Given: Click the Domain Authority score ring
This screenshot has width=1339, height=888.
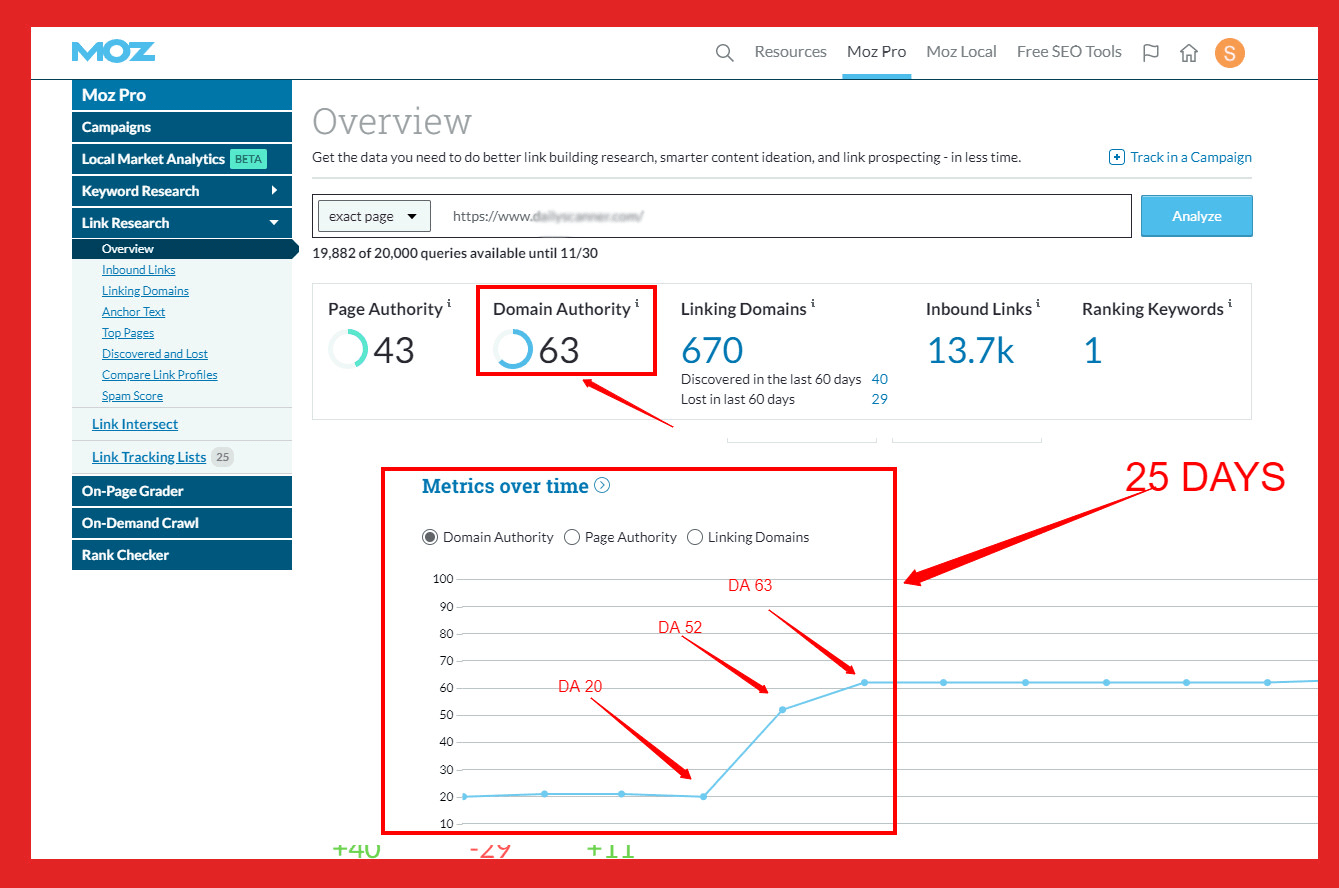Looking at the screenshot, I should pyautogui.click(x=513, y=349).
